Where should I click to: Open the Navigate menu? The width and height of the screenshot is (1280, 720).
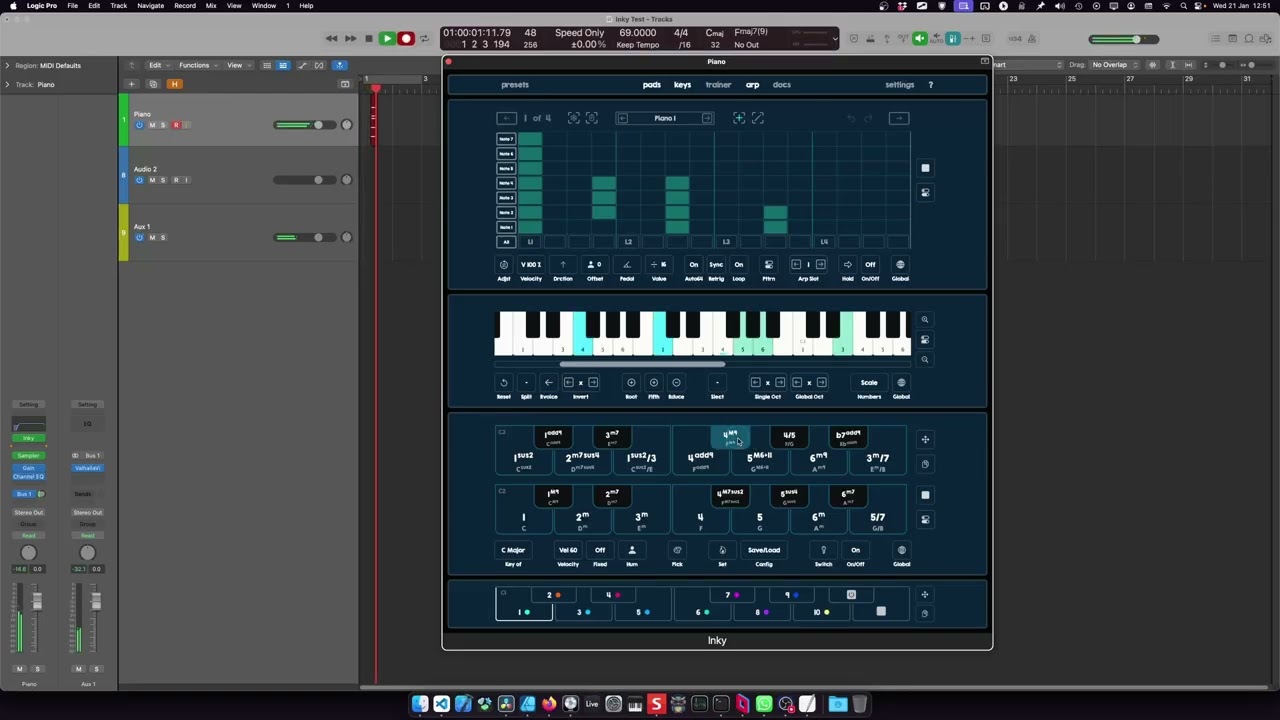[150, 6]
